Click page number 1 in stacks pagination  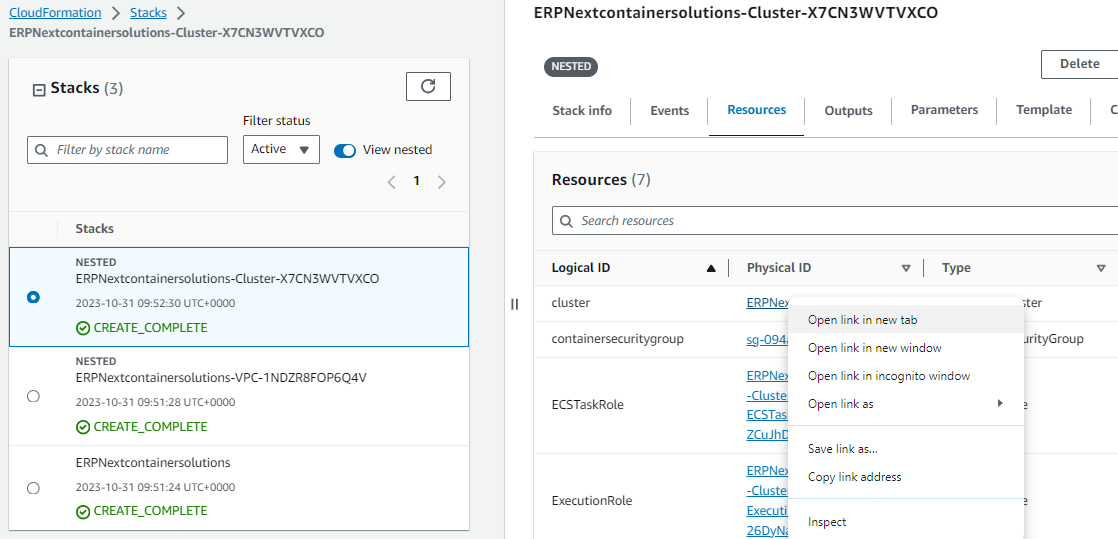coord(416,181)
